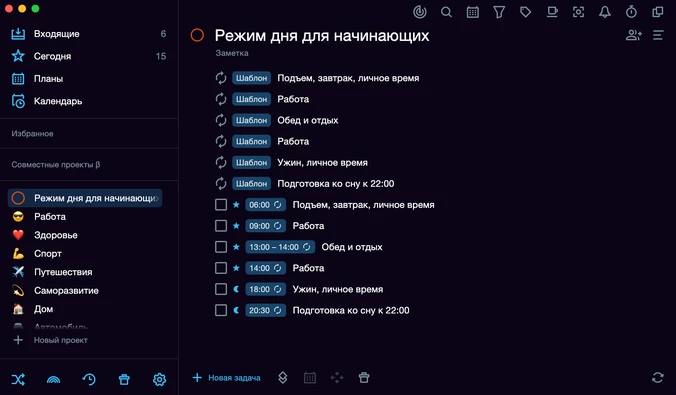The height and width of the screenshot is (395, 676).
Task: Click Шаблон badge on Обед и отдых row
Action: tap(251, 120)
